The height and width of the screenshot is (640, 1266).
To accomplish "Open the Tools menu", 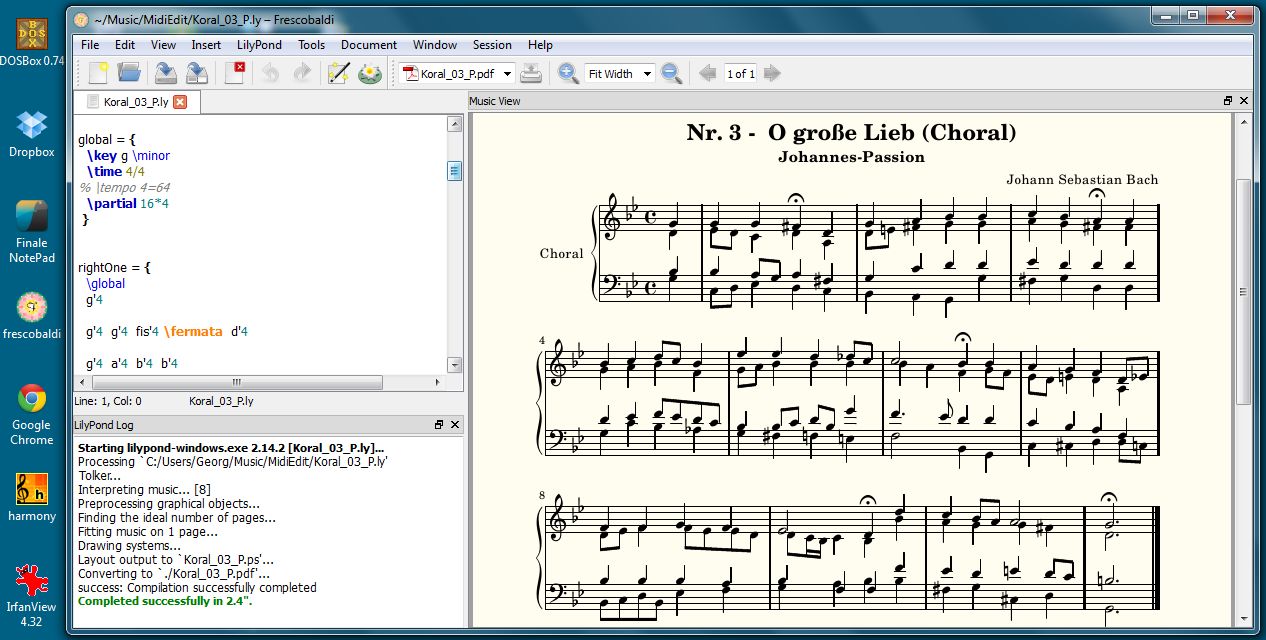I will point(311,44).
